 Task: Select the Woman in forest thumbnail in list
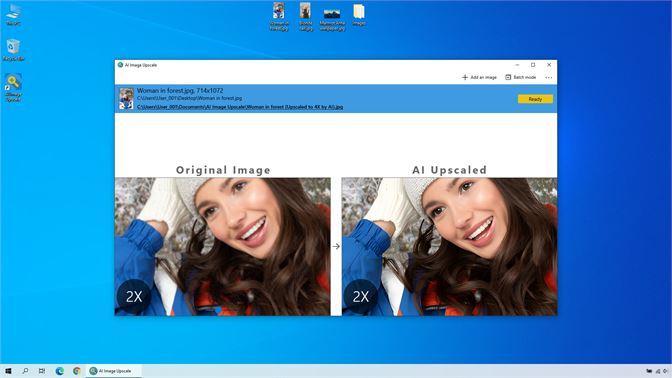[126, 99]
